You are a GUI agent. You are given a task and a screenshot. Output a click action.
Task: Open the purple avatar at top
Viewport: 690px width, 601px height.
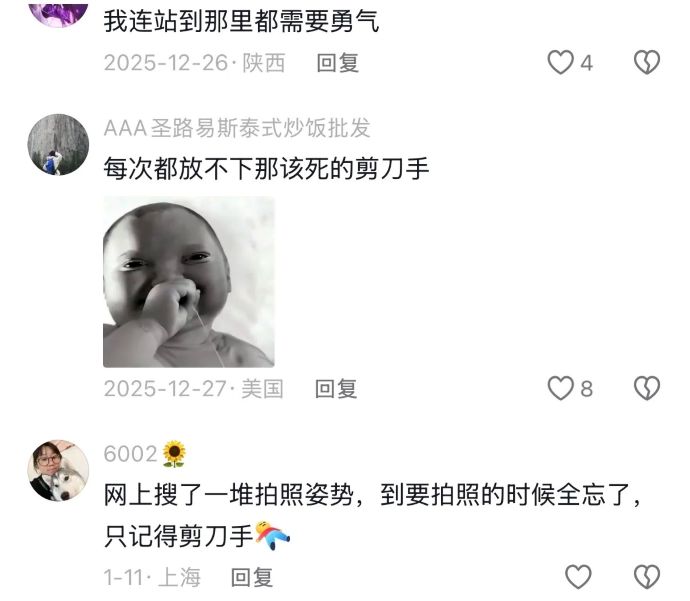pyautogui.click(x=58, y=13)
